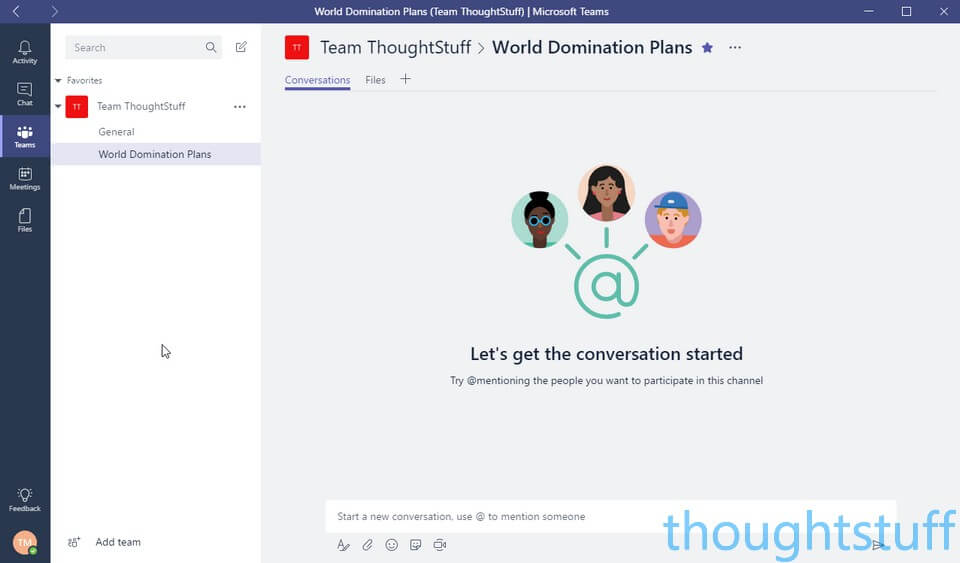960x563 pixels.
Task: Select the General channel
Action: click(116, 132)
